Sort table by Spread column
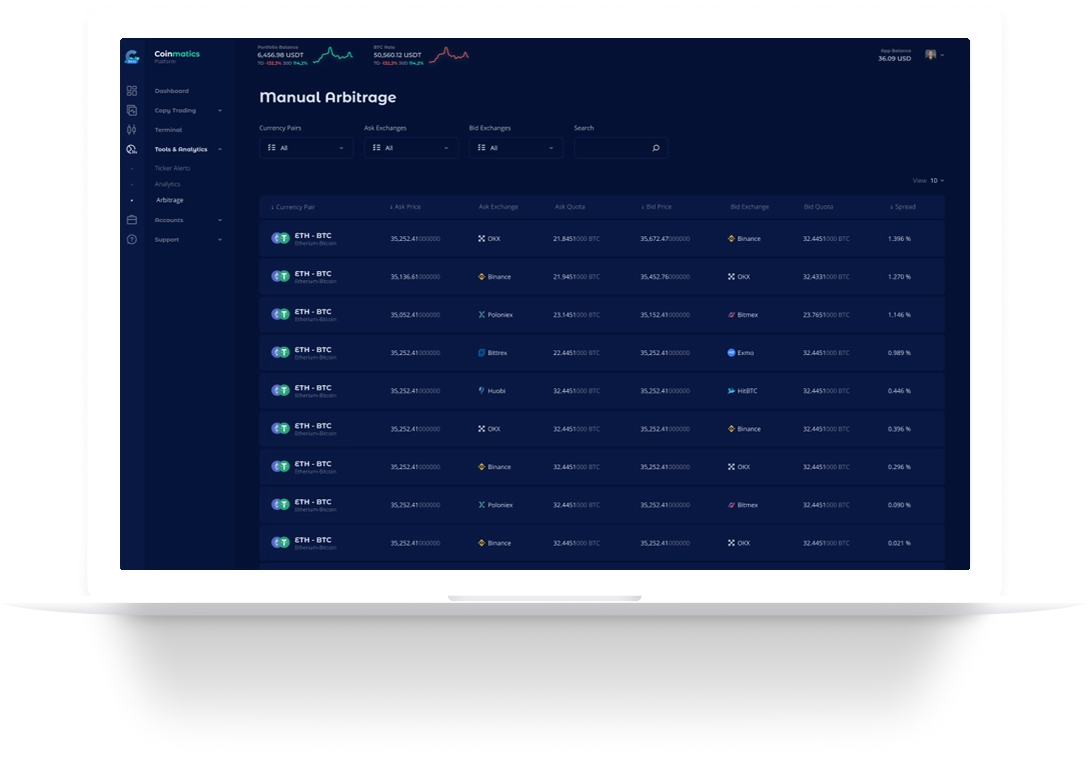This screenshot has height=768, width=1088. click(x=903, y=207)
